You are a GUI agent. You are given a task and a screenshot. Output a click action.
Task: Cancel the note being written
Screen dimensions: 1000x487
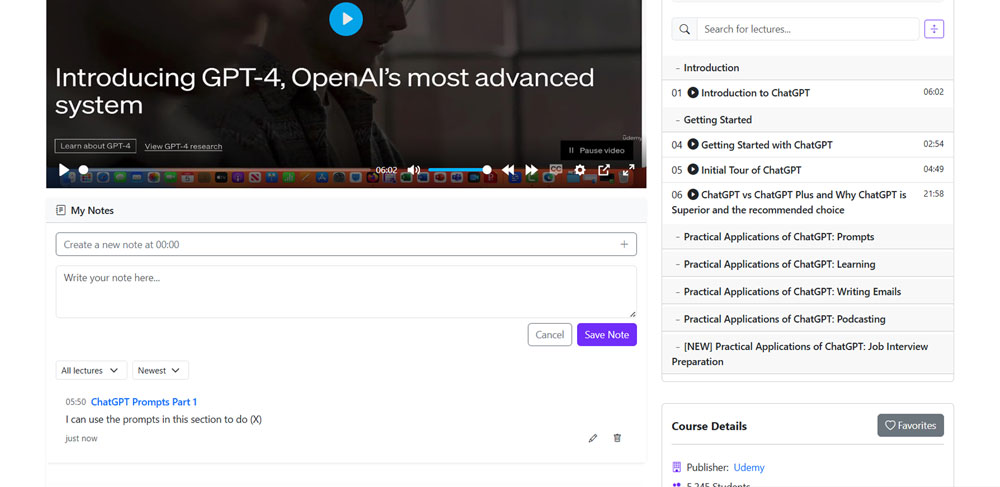click(x=550, y=335)
